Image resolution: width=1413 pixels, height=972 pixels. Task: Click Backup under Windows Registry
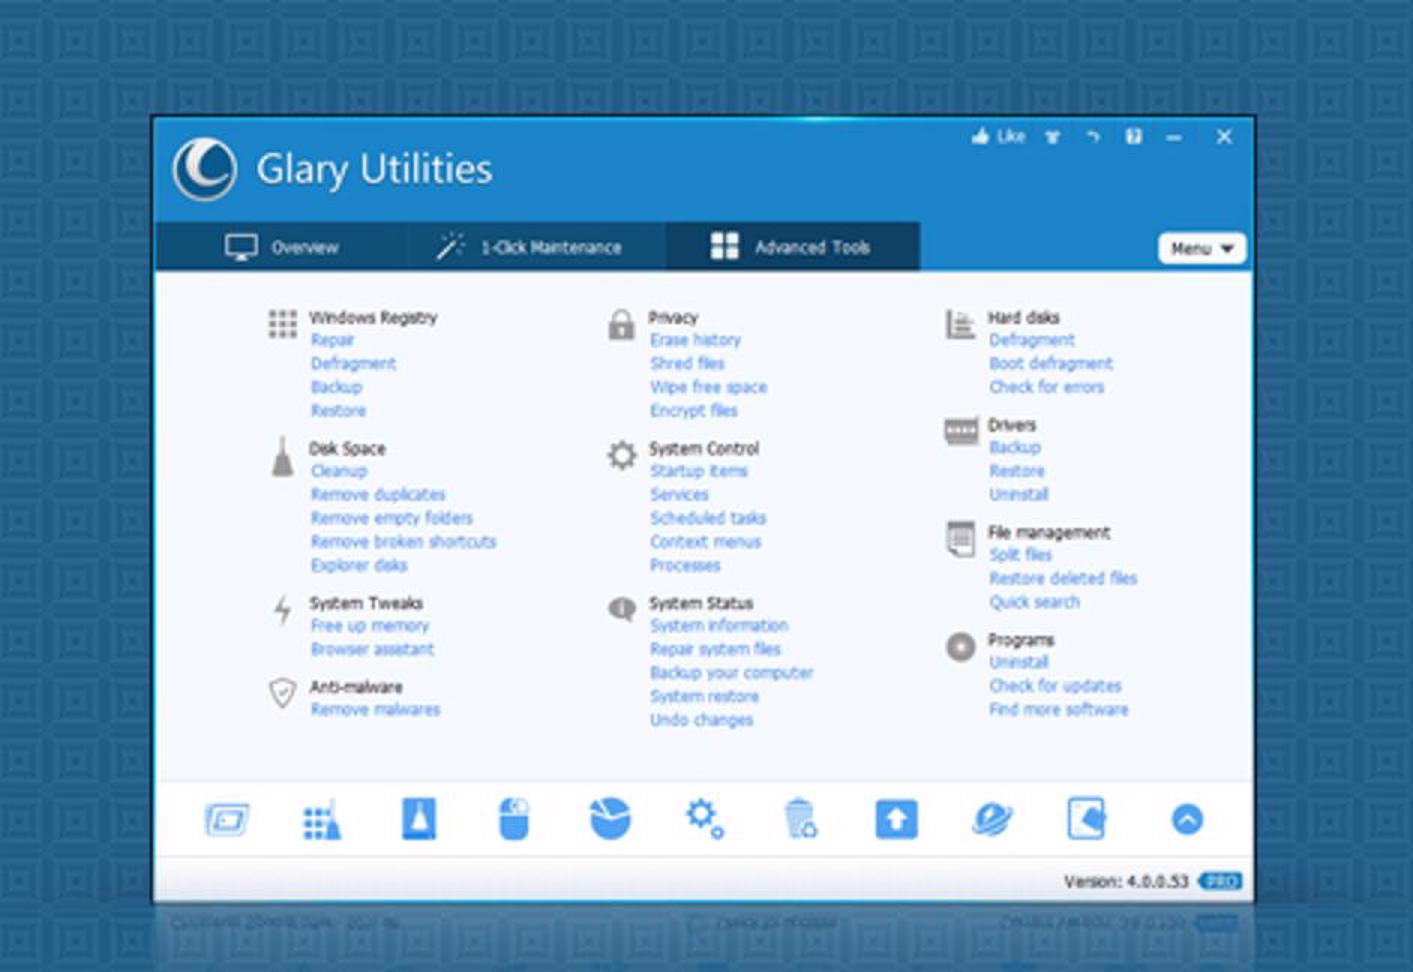tap(336, 387)
